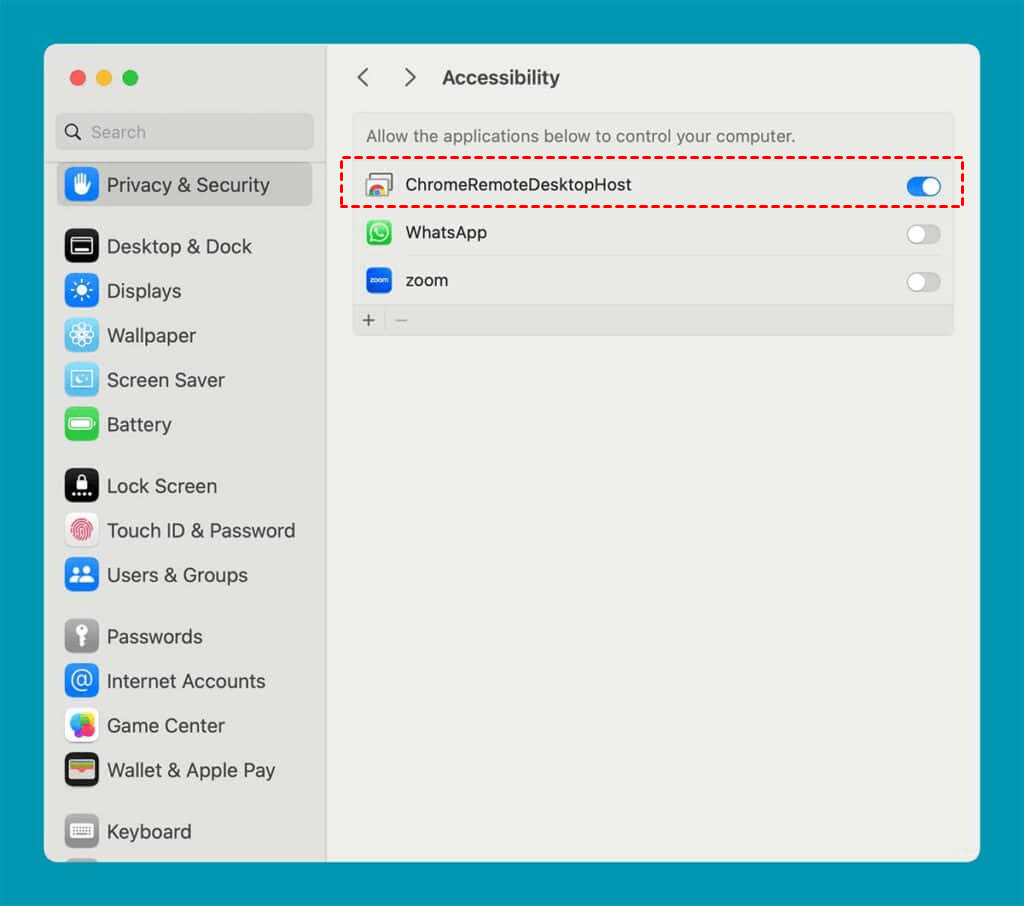This screenshot has width=1024, height=906.
Task: Disable the ChromeRemoteDesktopHost accessibility toggle
Action: (x=923, y=186)
